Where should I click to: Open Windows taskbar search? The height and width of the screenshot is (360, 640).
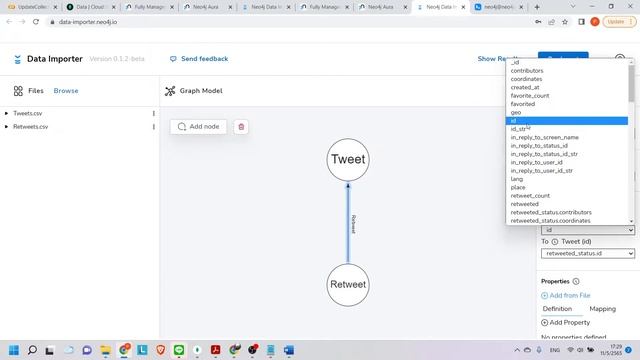click(x=32, y=350)
